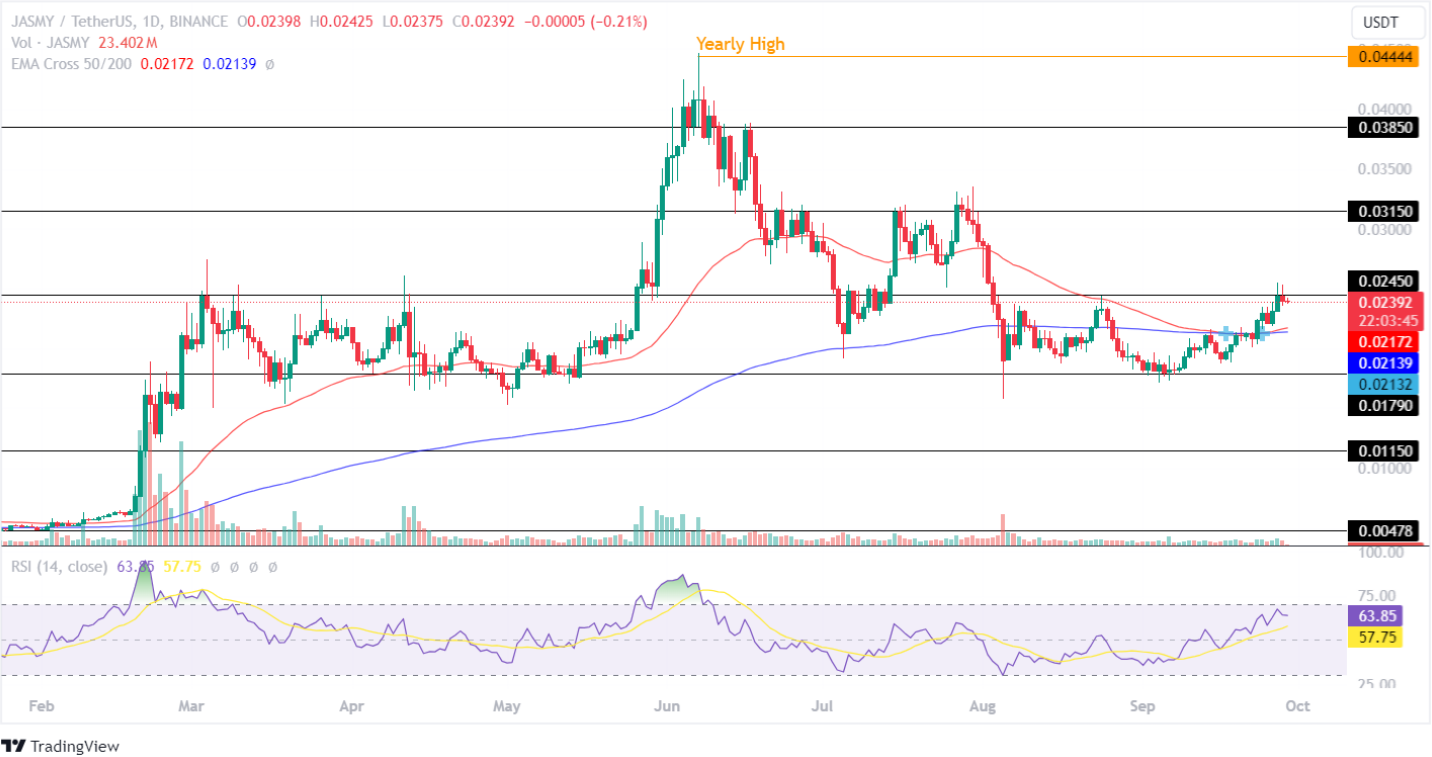Click the Jul label on time axis
1432x757 pixels.
coord(824,706)
